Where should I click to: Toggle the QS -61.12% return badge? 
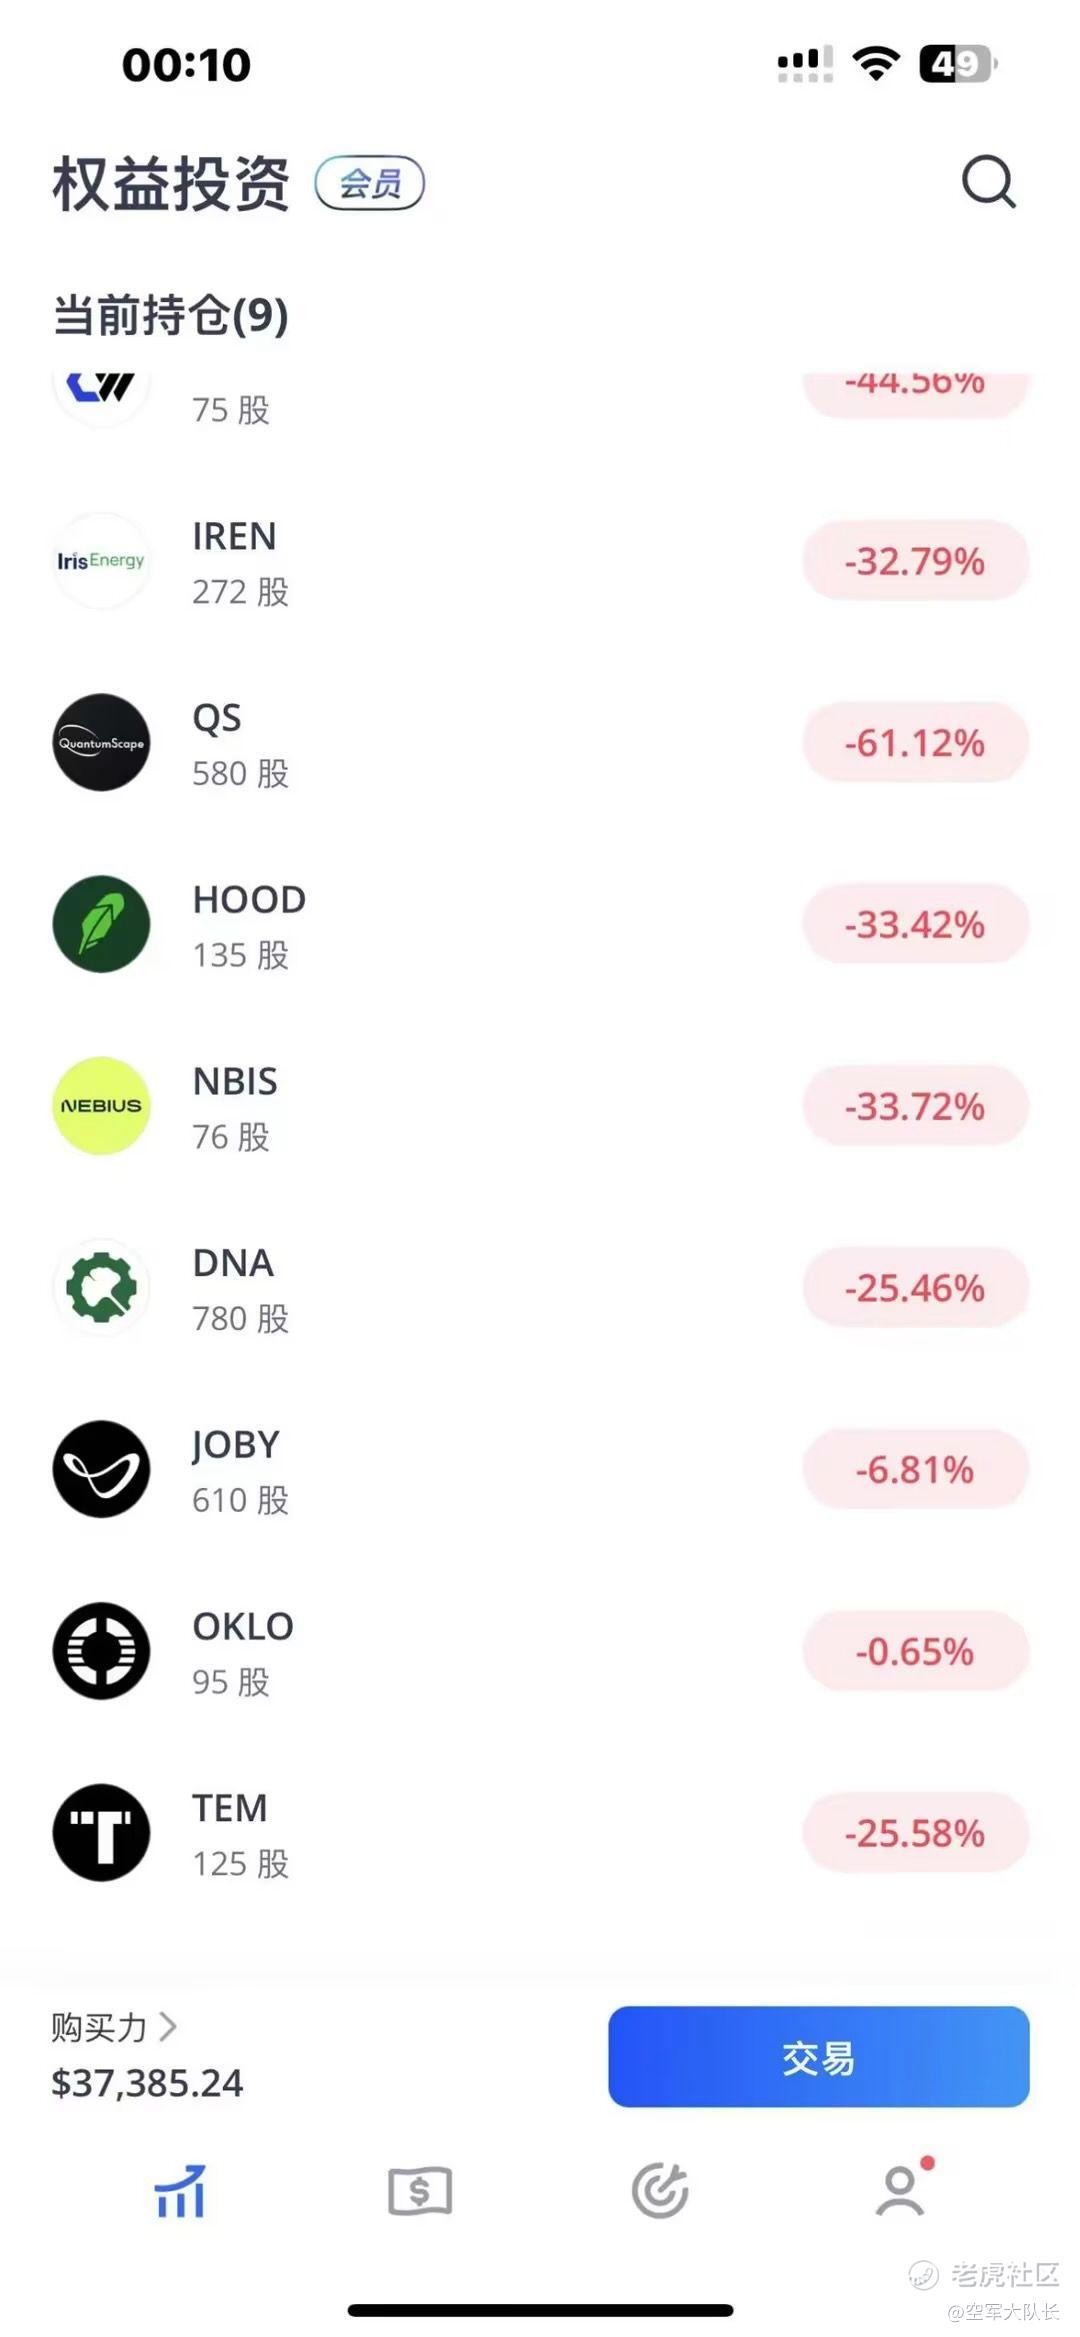915,743
